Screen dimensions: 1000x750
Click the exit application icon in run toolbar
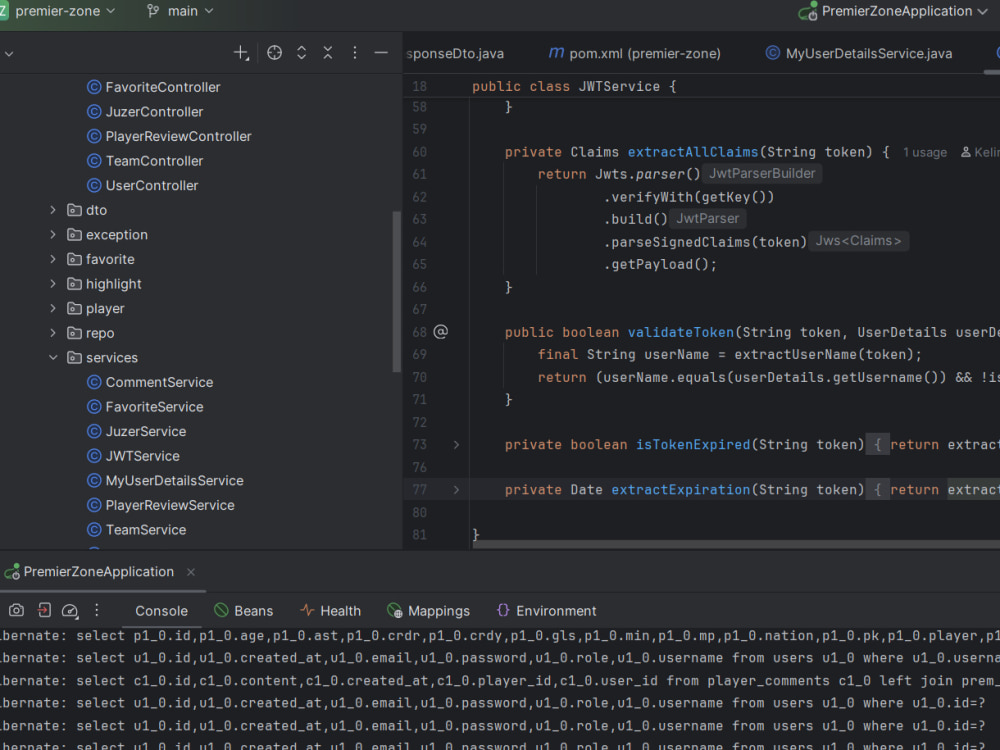coord(44,610)
